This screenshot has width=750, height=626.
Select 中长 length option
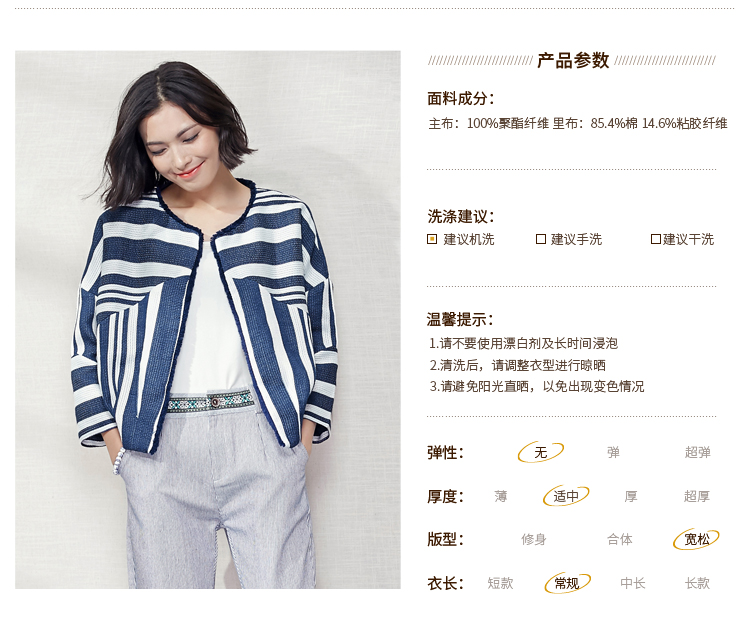coord(633,583)
